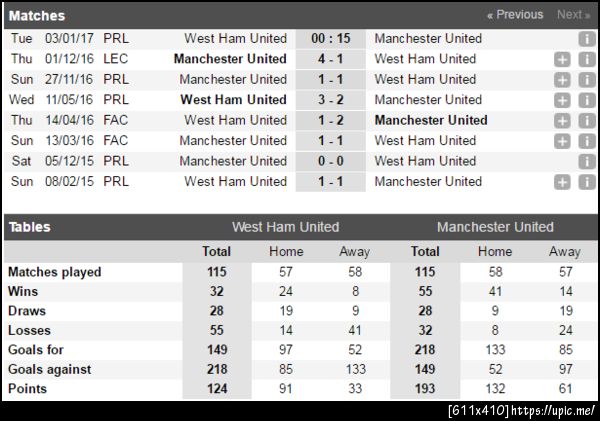This screenshot has height=421, width=600.
Task: Open the 3 - 2 match score
Action: tap(330, 100)
